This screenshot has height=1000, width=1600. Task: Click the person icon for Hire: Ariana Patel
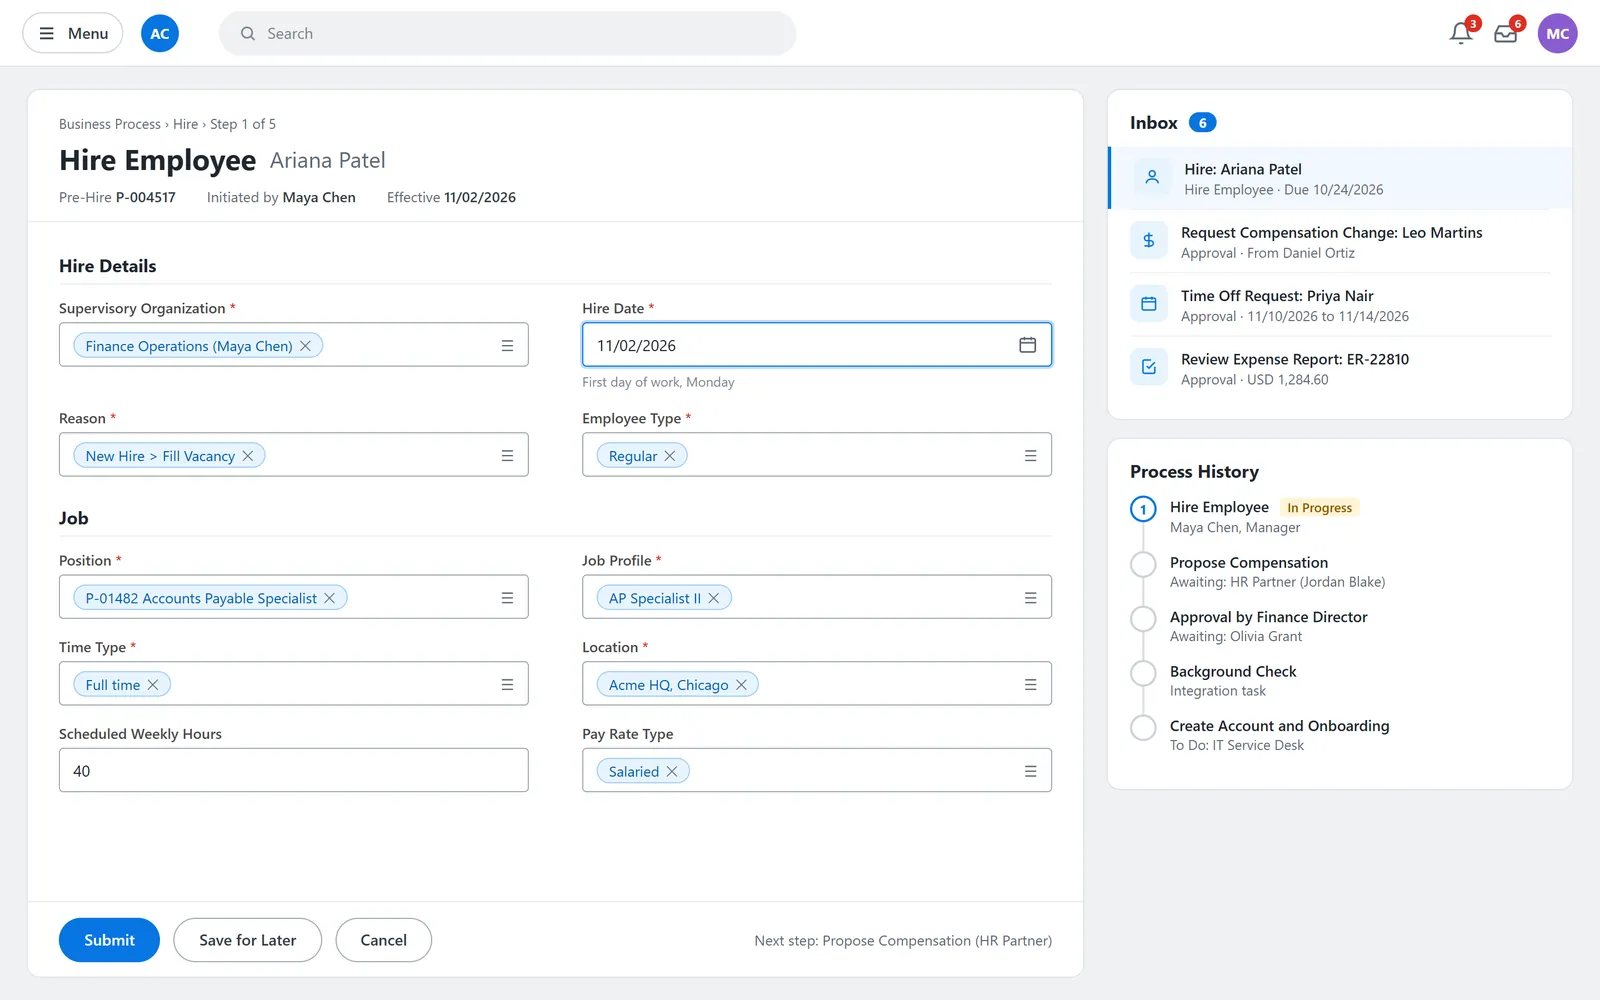(1152, 177)
